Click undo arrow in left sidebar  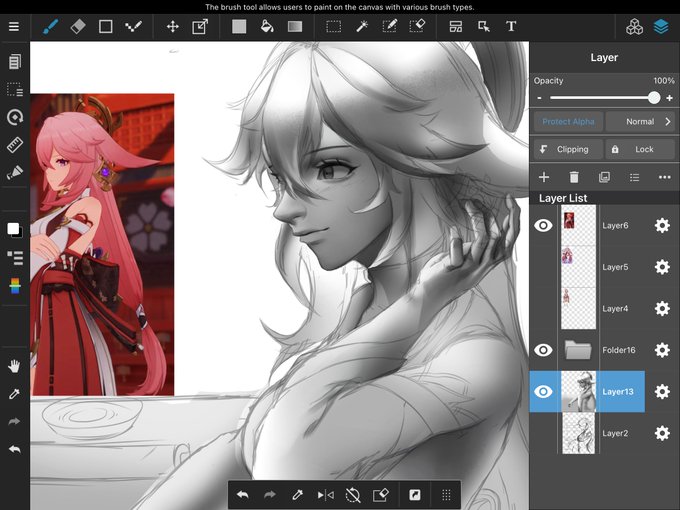[14, 449]
